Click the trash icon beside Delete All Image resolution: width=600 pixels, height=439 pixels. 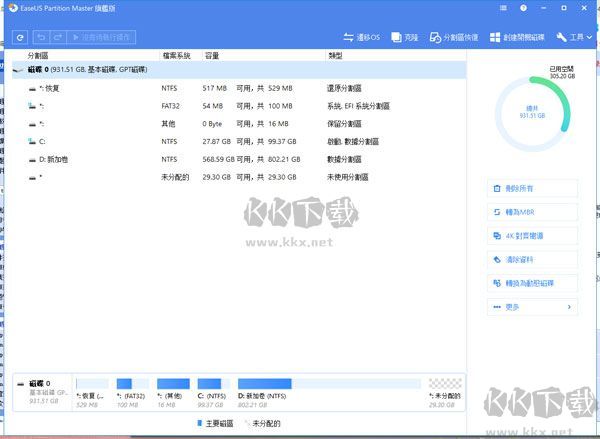[497, 188]
